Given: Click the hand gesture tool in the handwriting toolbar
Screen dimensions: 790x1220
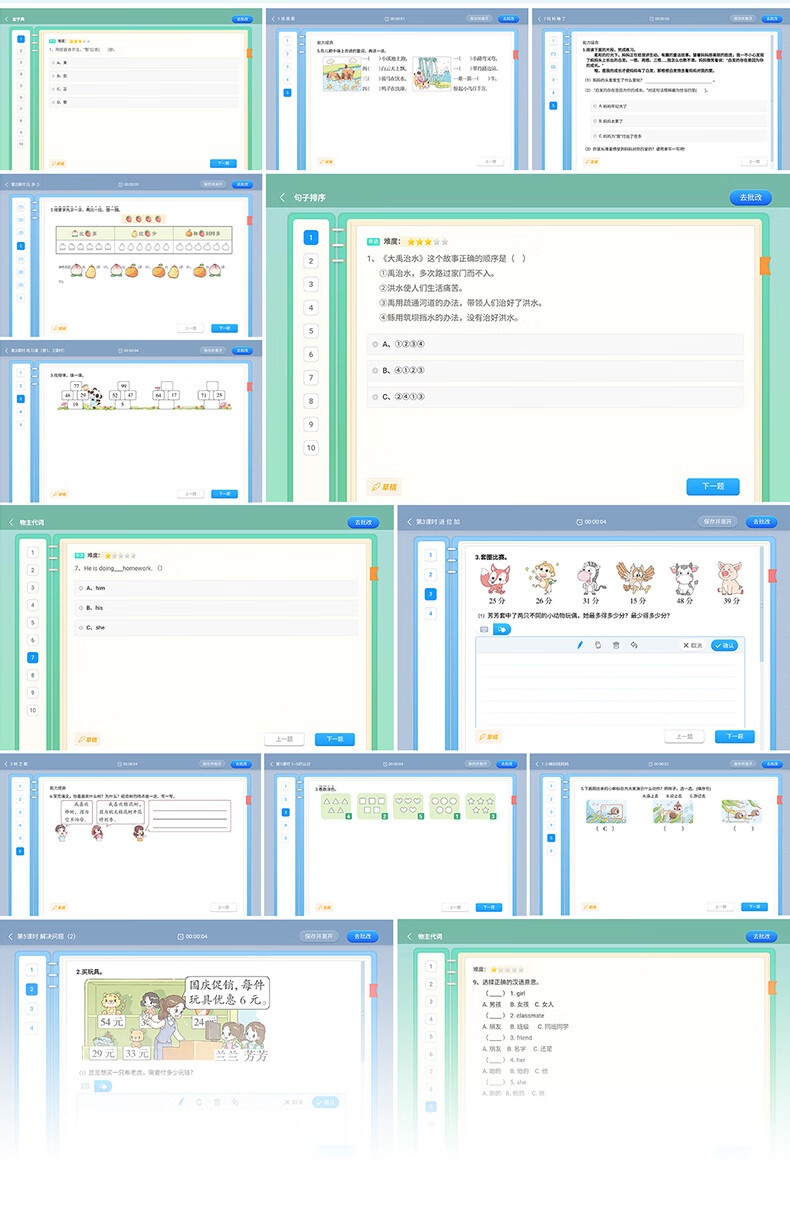Looking at the screenshot, I should 597,645.
